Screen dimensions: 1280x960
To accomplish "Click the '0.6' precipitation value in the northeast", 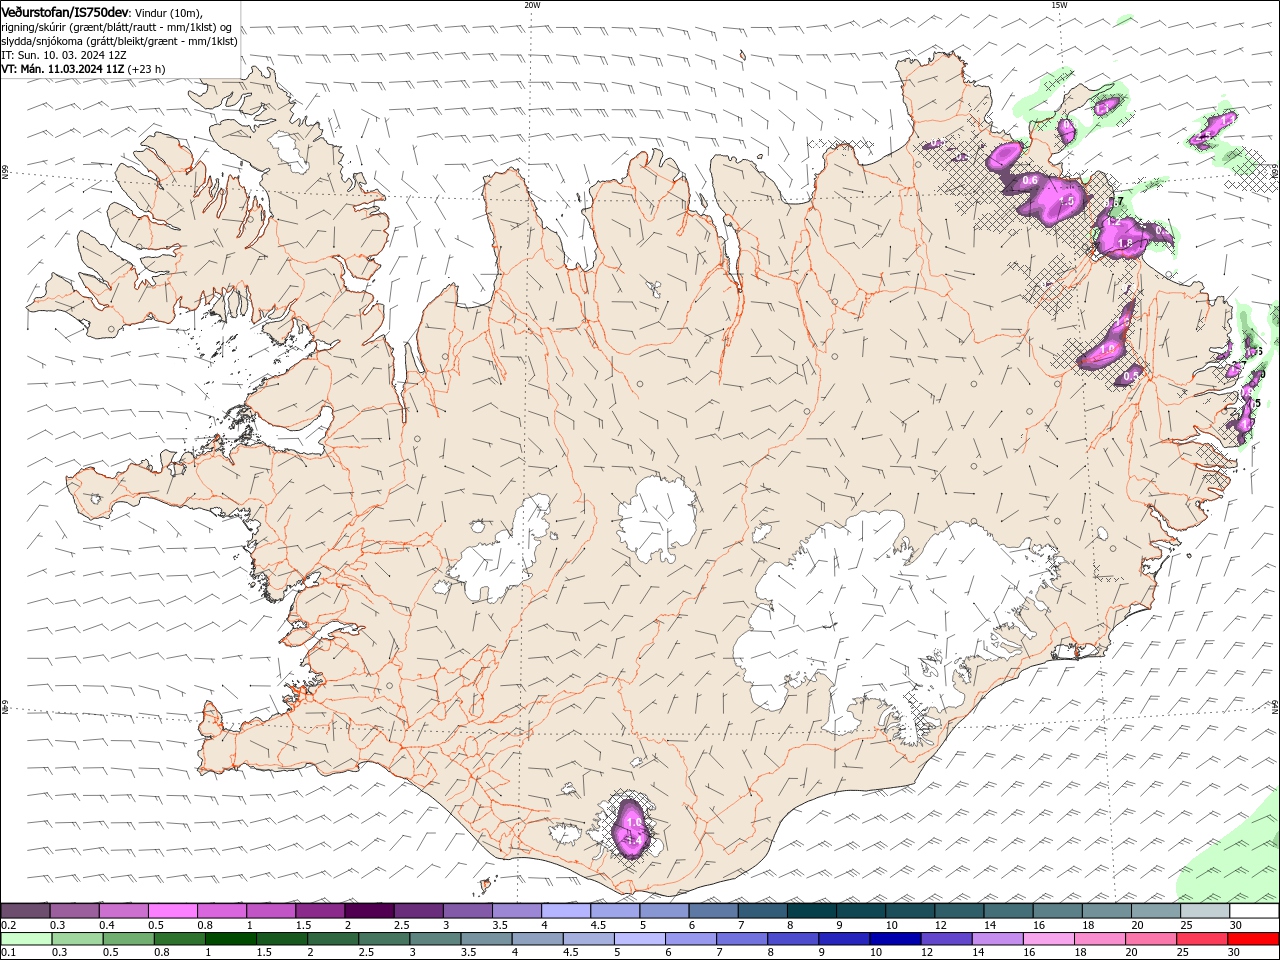I will pyautogui.click(x=1030, y=180).
